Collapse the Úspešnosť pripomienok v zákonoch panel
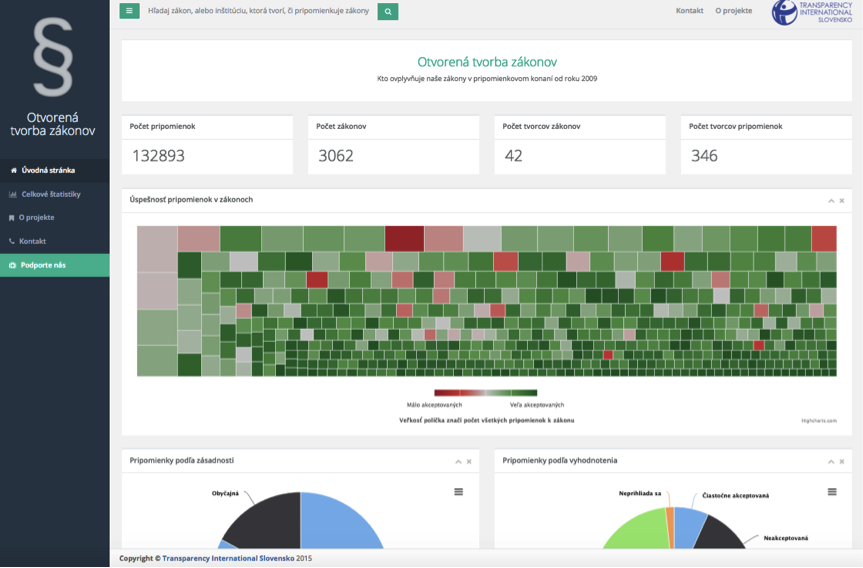Viewport: 863px width, 568px height. pos(831,201)
